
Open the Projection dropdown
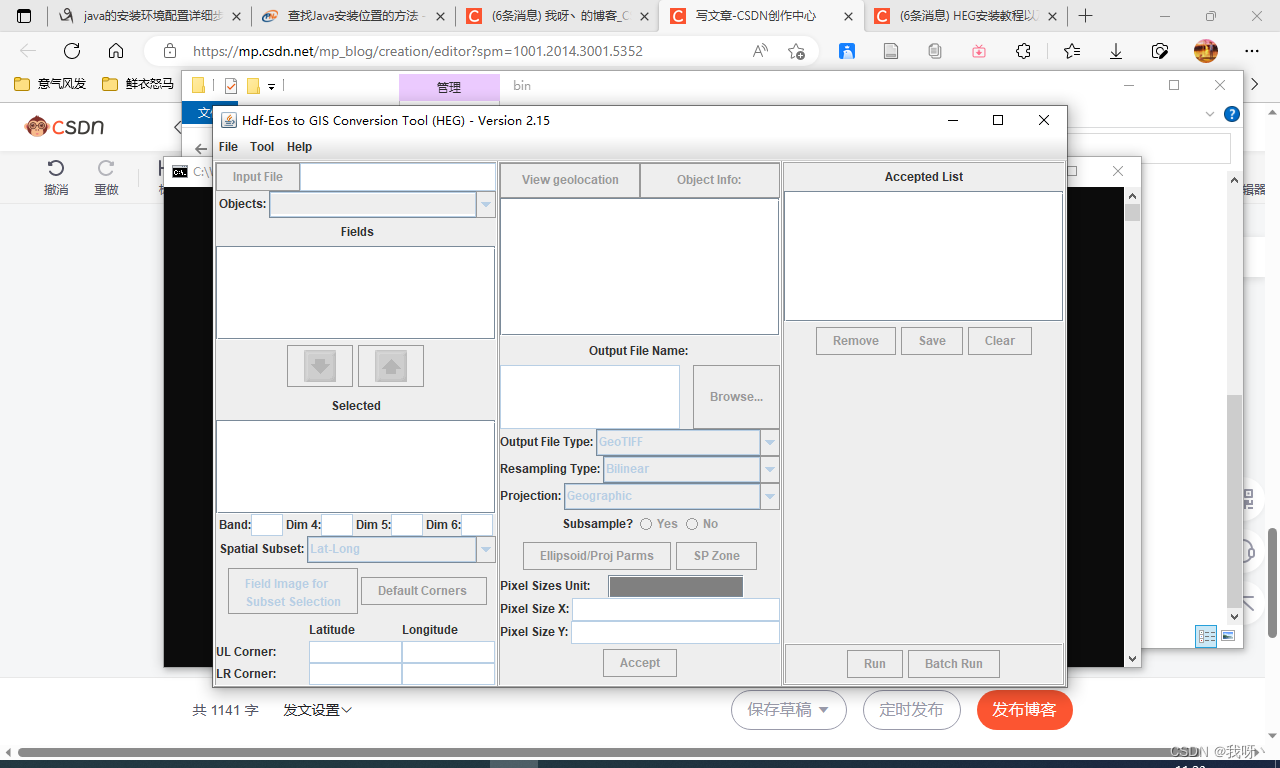[x=769, y=496]
